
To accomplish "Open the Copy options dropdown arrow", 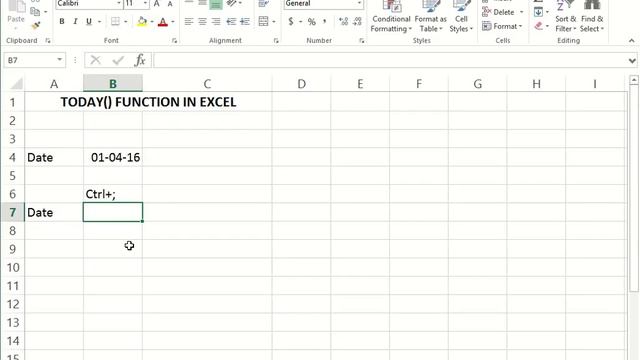I will pyautogui.click(x=45, y=12).
